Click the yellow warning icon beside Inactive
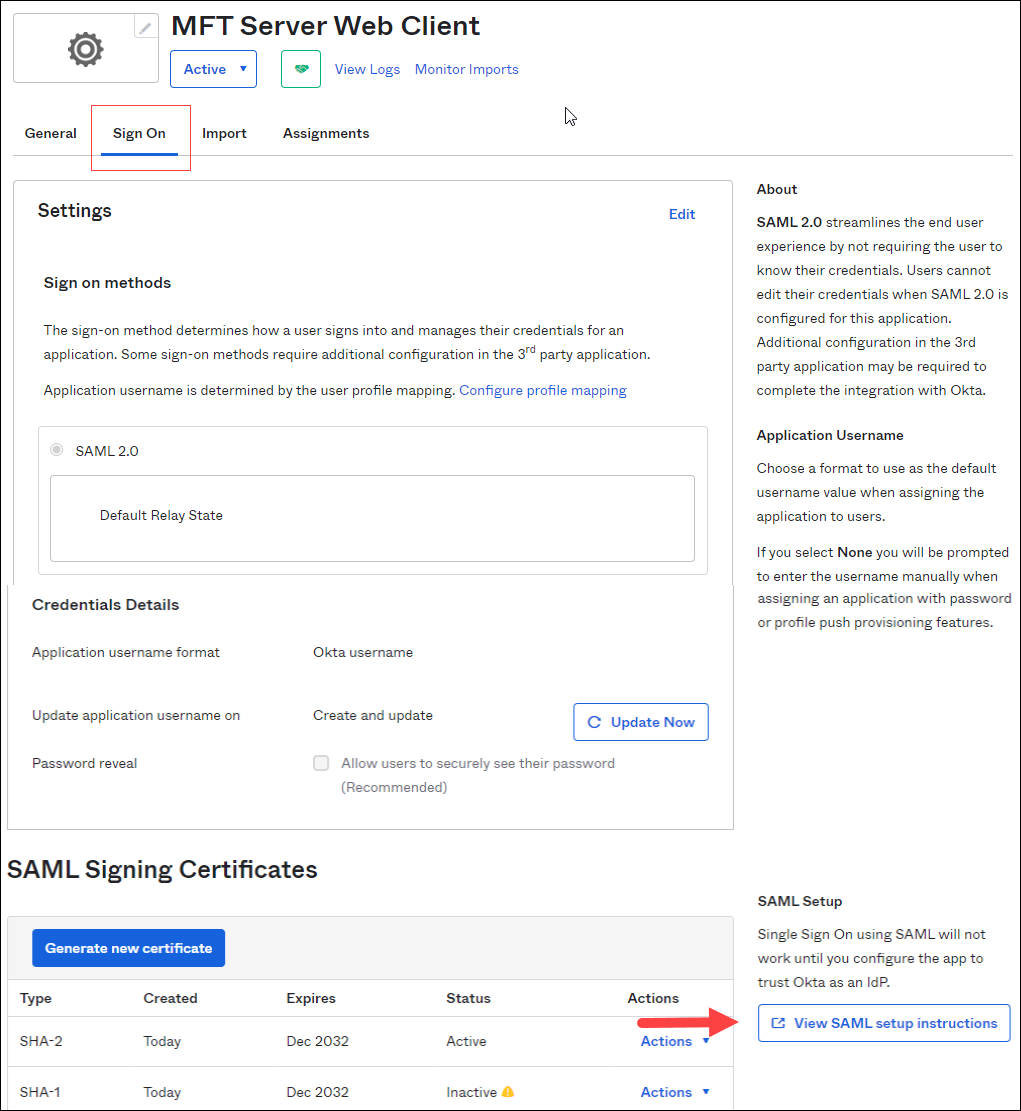Image resolution: width=1021 pixels, height=1111 pixels. click(x=508, y=1092)
